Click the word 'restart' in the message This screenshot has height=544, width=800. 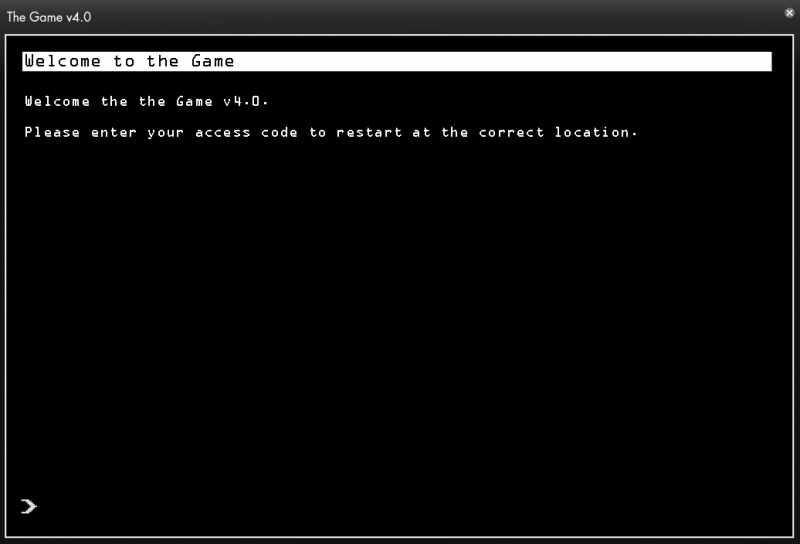pos(369,132)
